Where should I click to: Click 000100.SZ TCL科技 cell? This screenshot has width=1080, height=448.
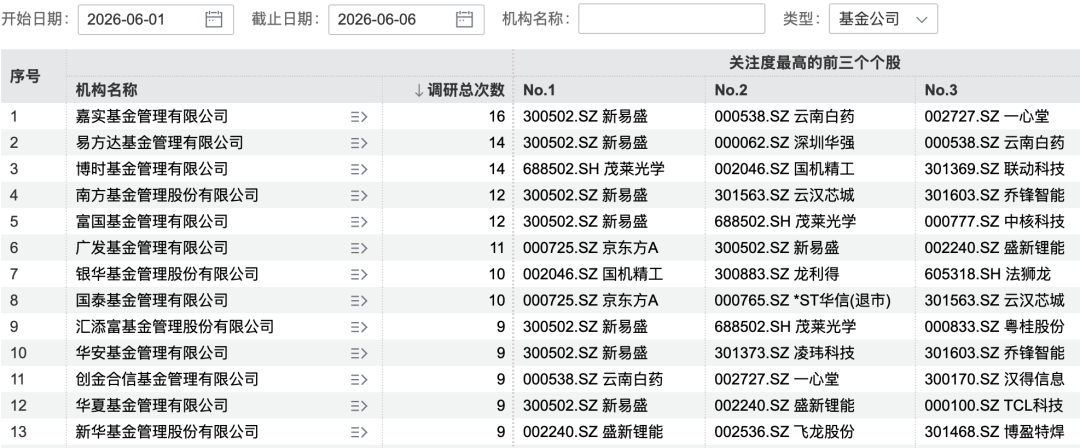click(x=994, y=405)
